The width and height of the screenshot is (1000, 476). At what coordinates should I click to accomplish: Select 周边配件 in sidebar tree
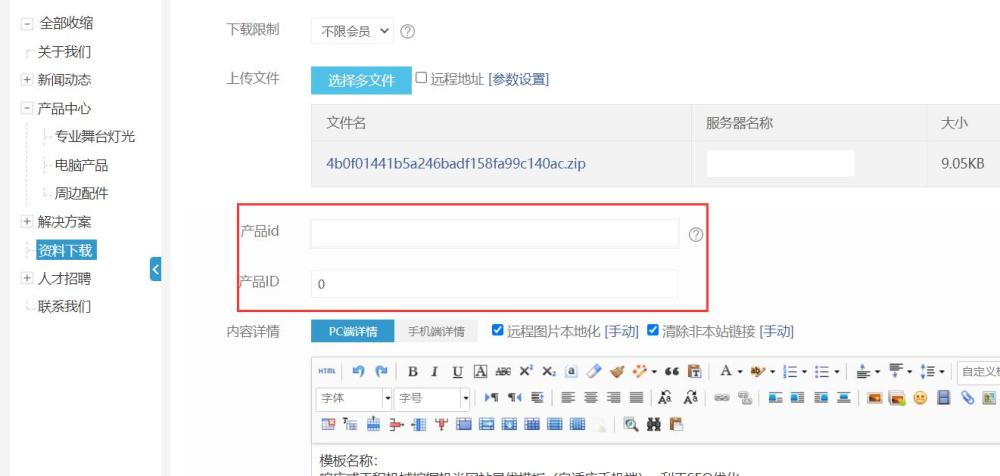[81, 193]
